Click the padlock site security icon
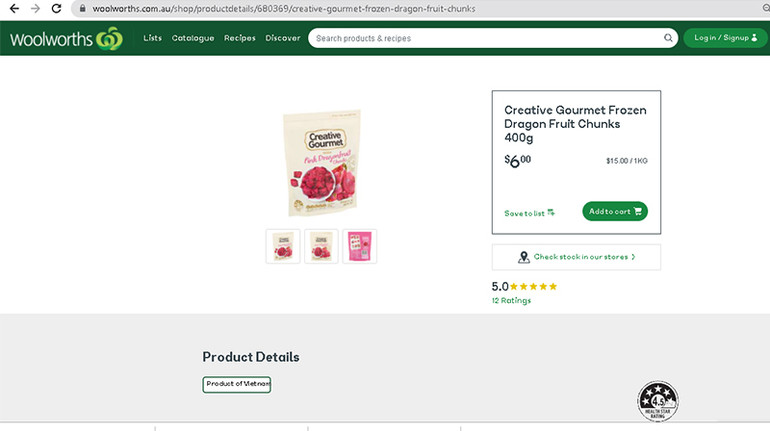The height and width of the screenshot is (431, 770). (82, 8)
